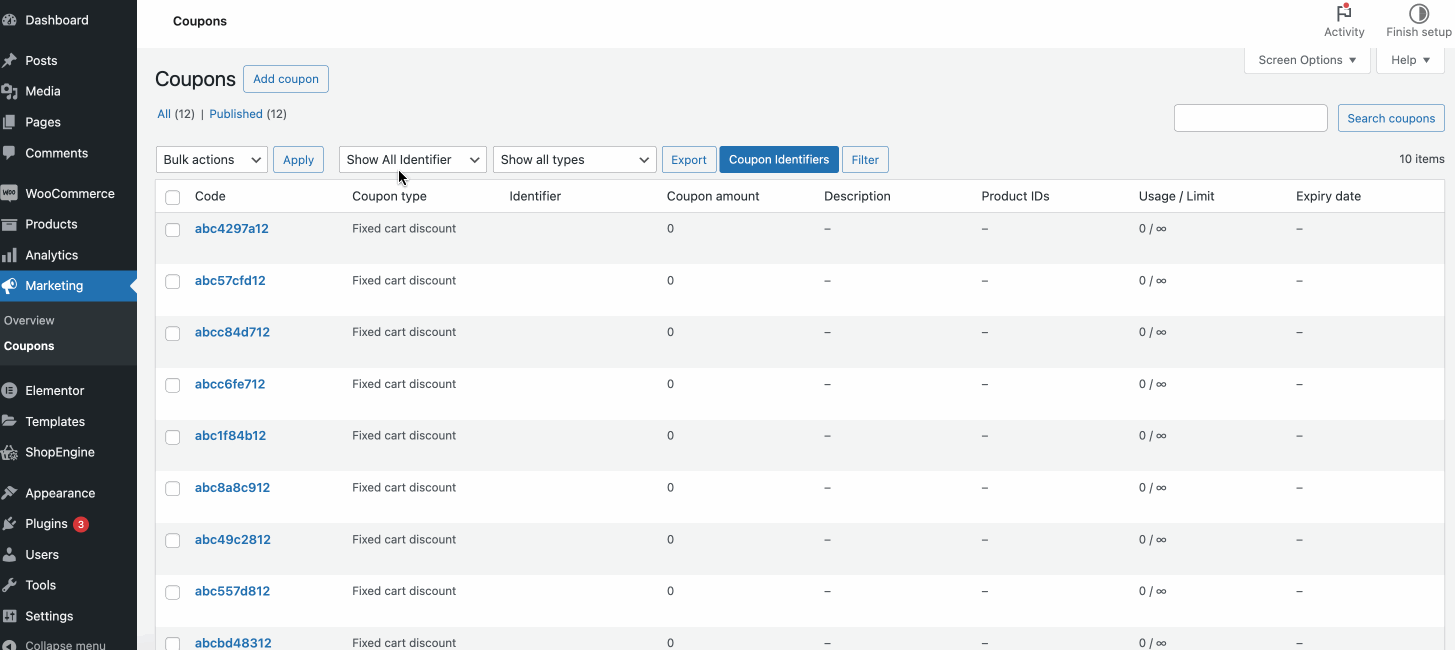Click 'Fixed cart discount' in abc57cfd12 row

click(404, 281)
